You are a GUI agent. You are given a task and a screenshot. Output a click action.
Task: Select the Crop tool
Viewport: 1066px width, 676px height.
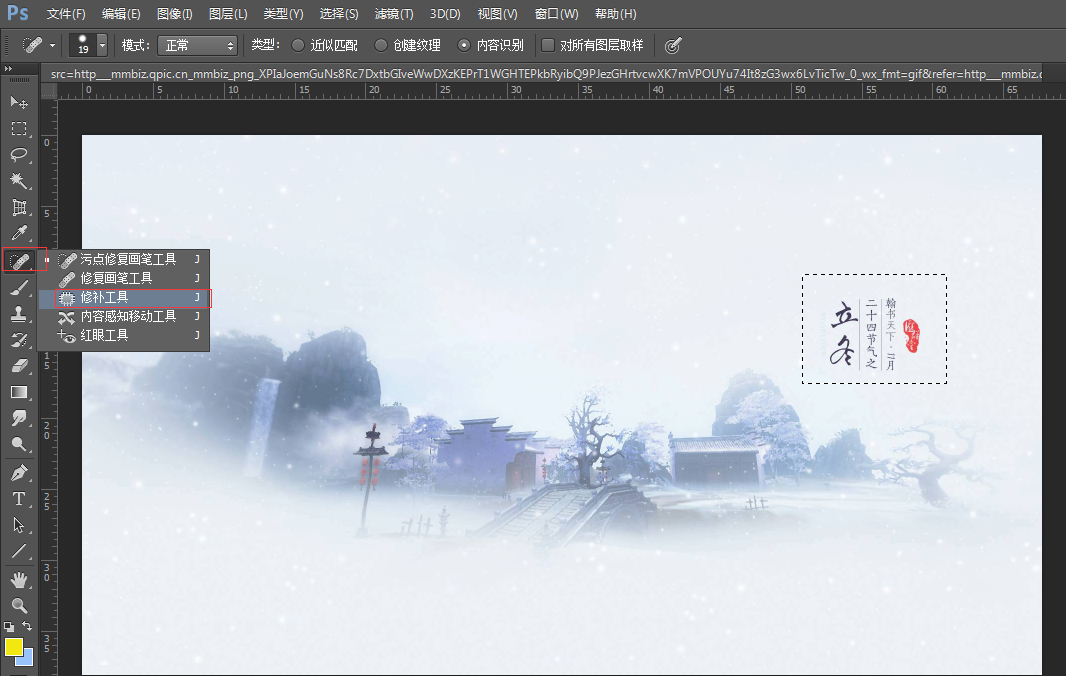pos(19,207)
